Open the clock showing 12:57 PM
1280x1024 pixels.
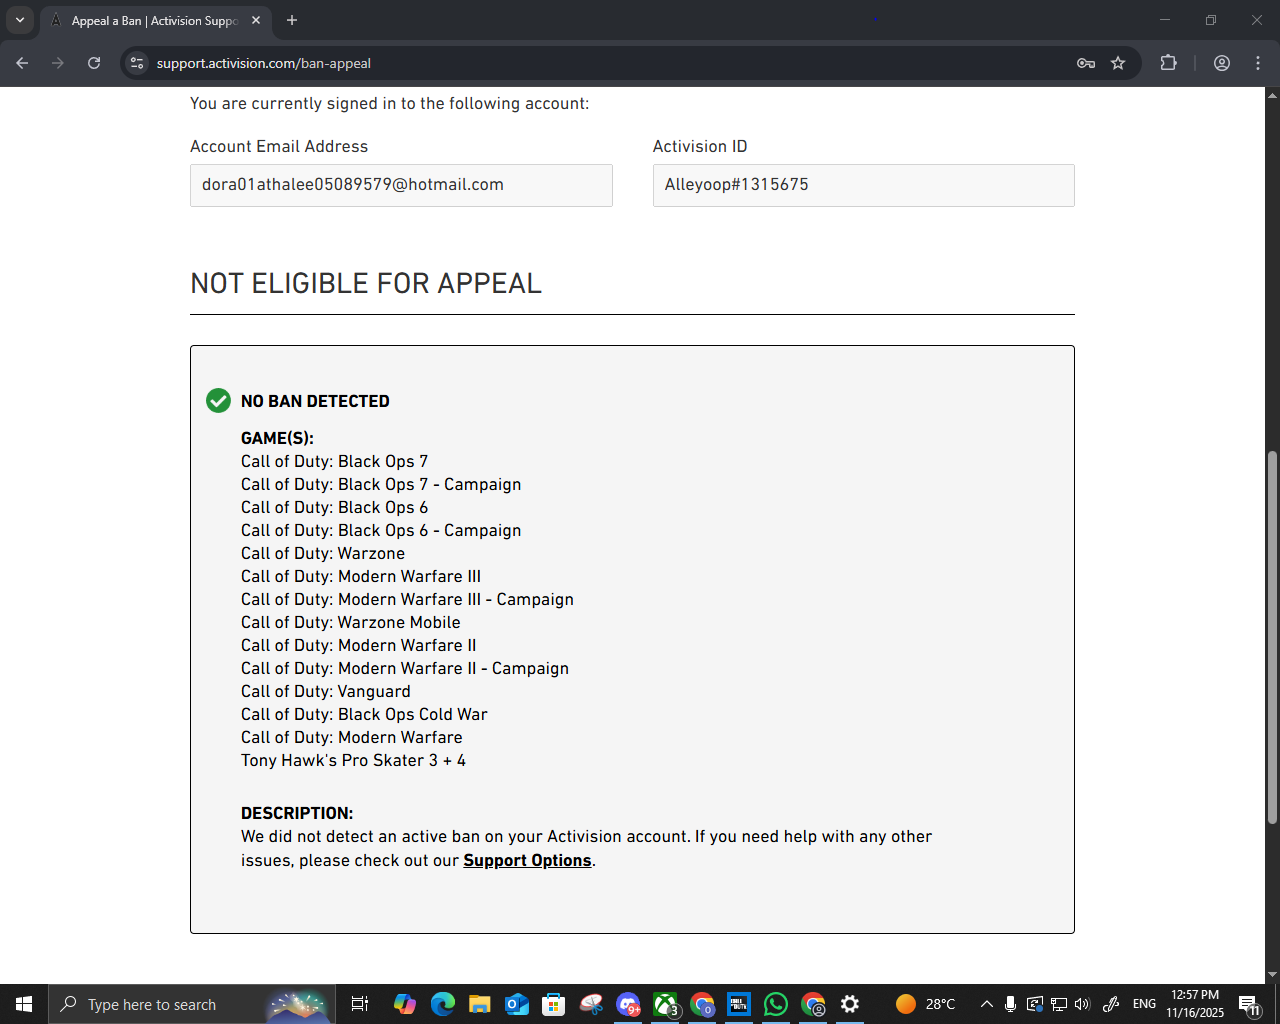tap(1195, 1004)
